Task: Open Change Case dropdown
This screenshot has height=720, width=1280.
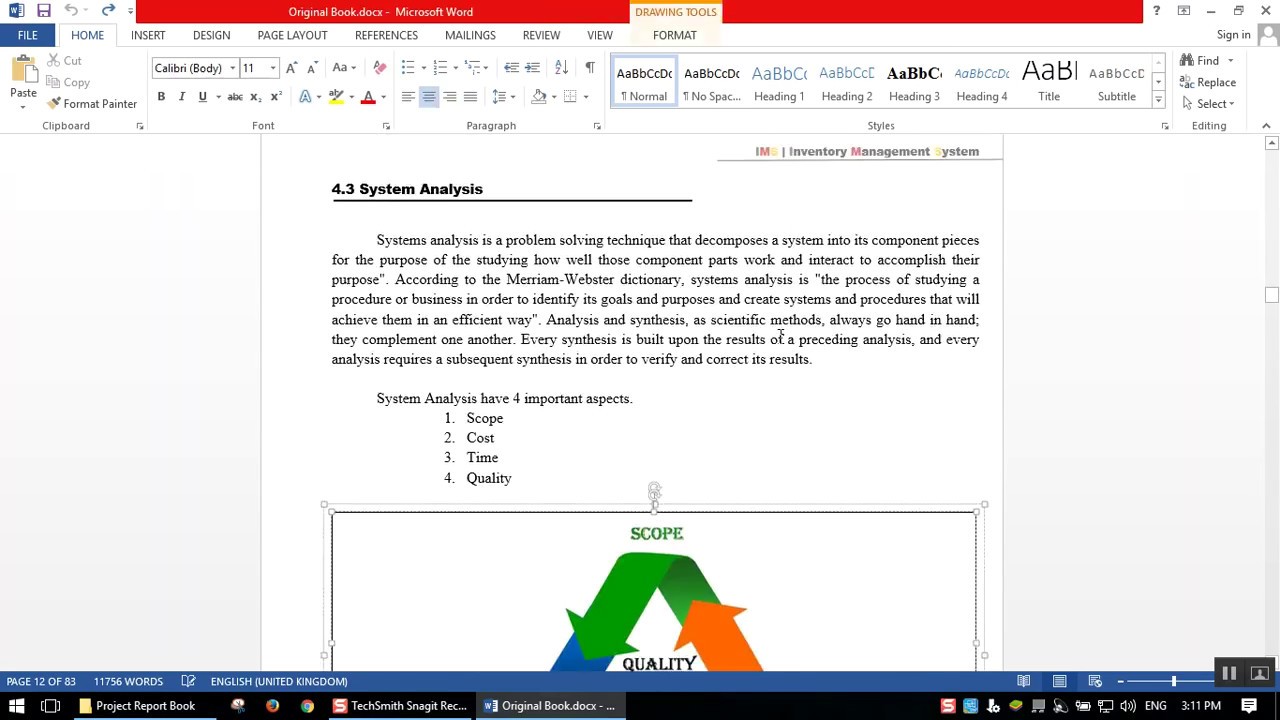Action: [x=344, y=68]
